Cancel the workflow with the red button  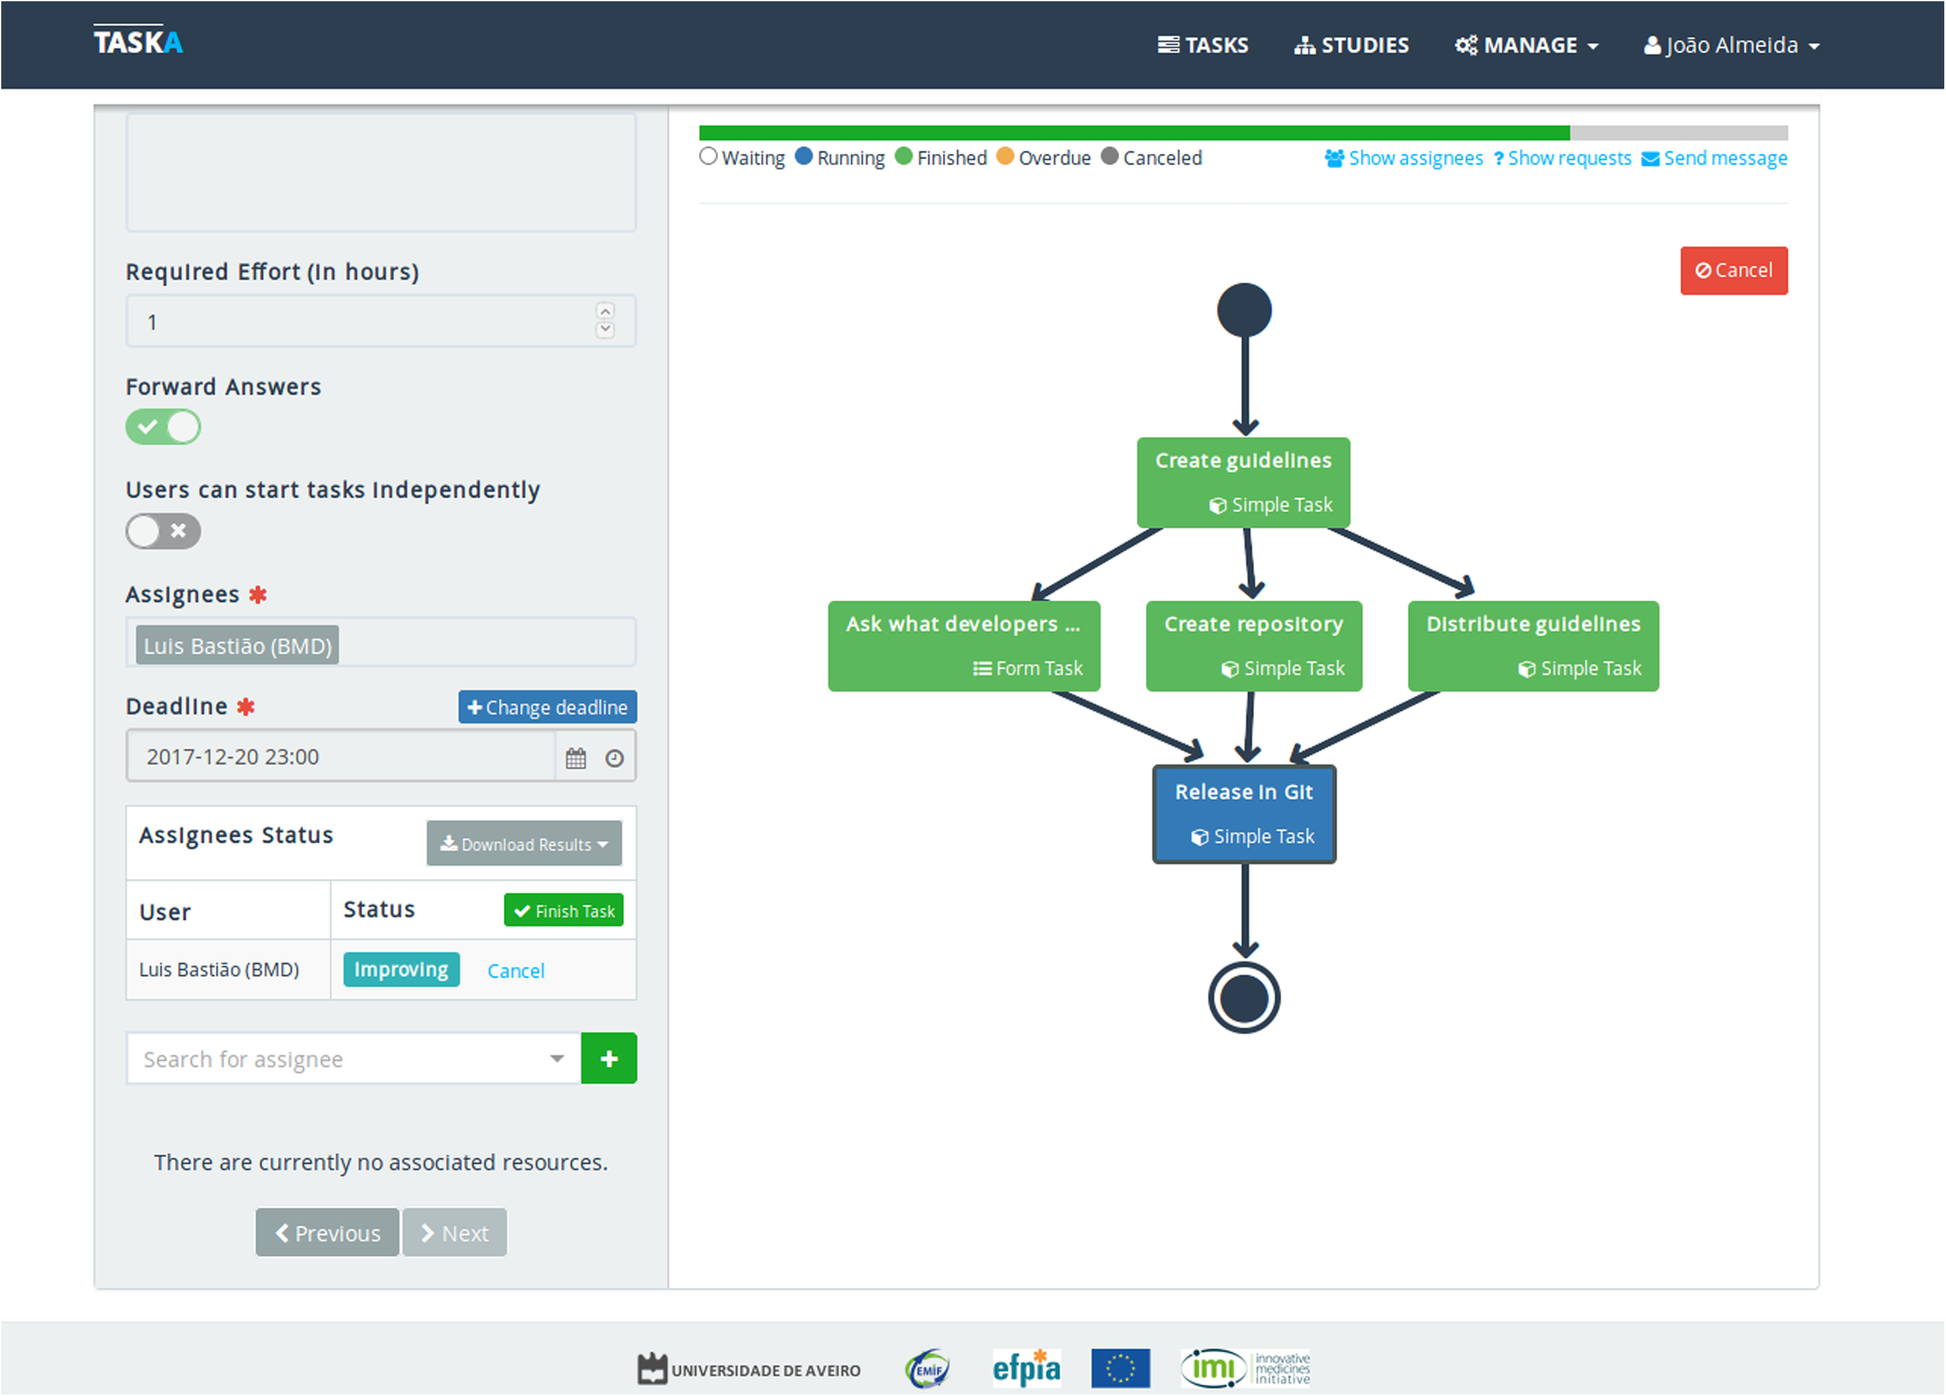[x=1733, y=270]
